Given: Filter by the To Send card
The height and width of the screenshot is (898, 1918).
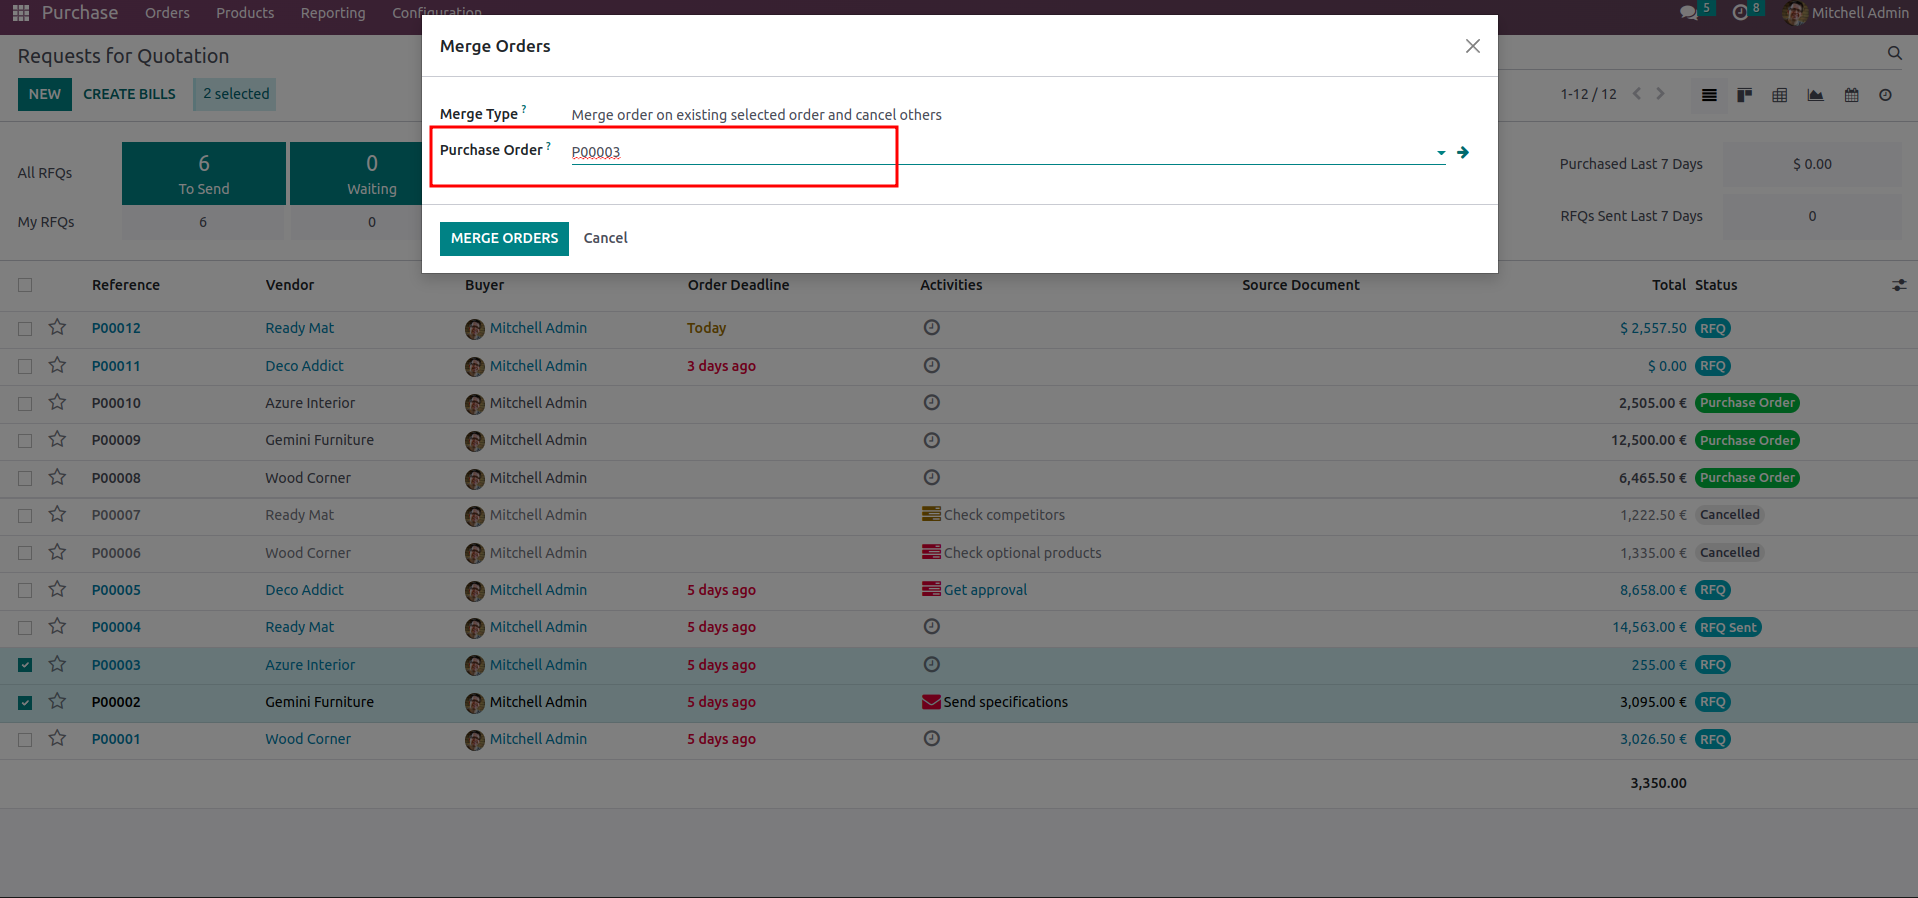Looking at the screenshot, I should point(204,173).
